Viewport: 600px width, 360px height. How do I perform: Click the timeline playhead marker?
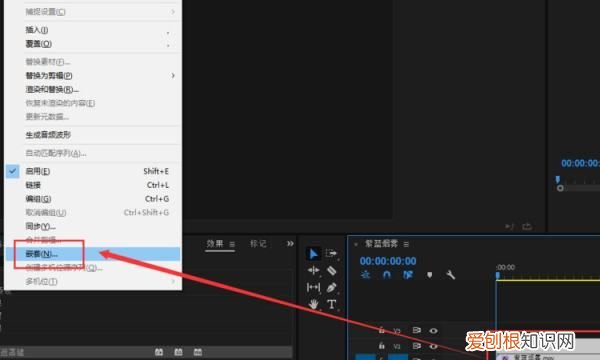tap(498, 275)
